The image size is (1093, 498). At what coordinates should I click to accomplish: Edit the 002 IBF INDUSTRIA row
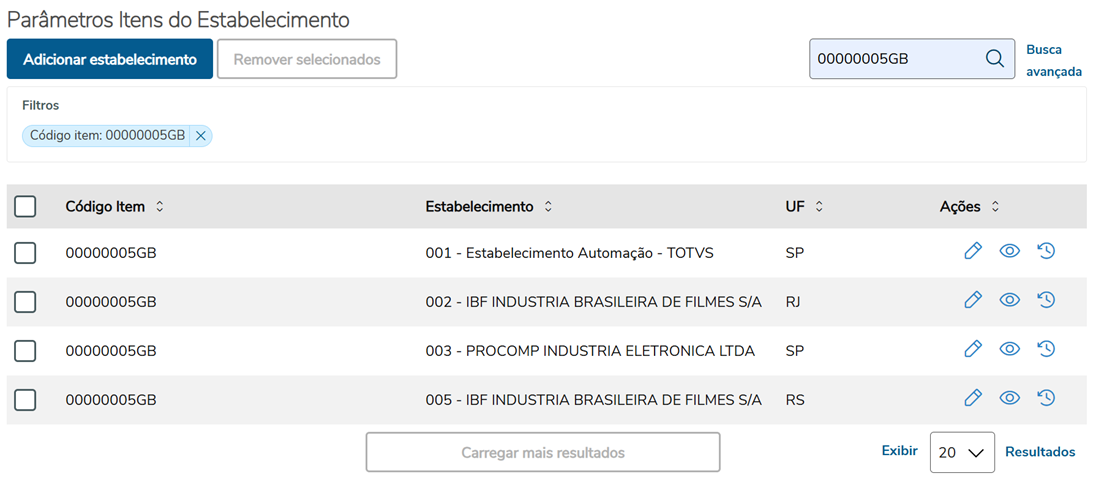[972, 300]
